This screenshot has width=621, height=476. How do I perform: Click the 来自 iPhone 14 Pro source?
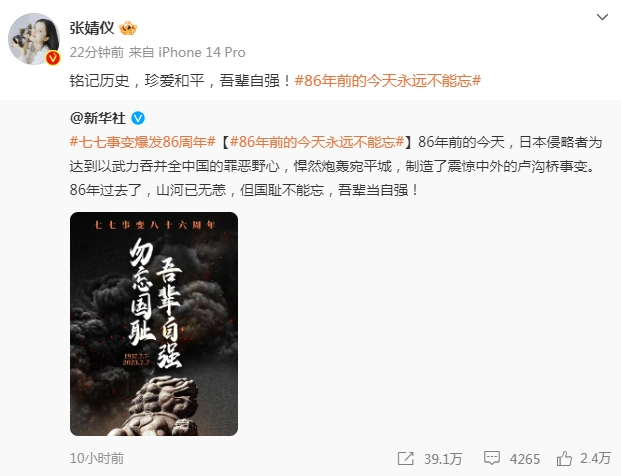[187, 52]
